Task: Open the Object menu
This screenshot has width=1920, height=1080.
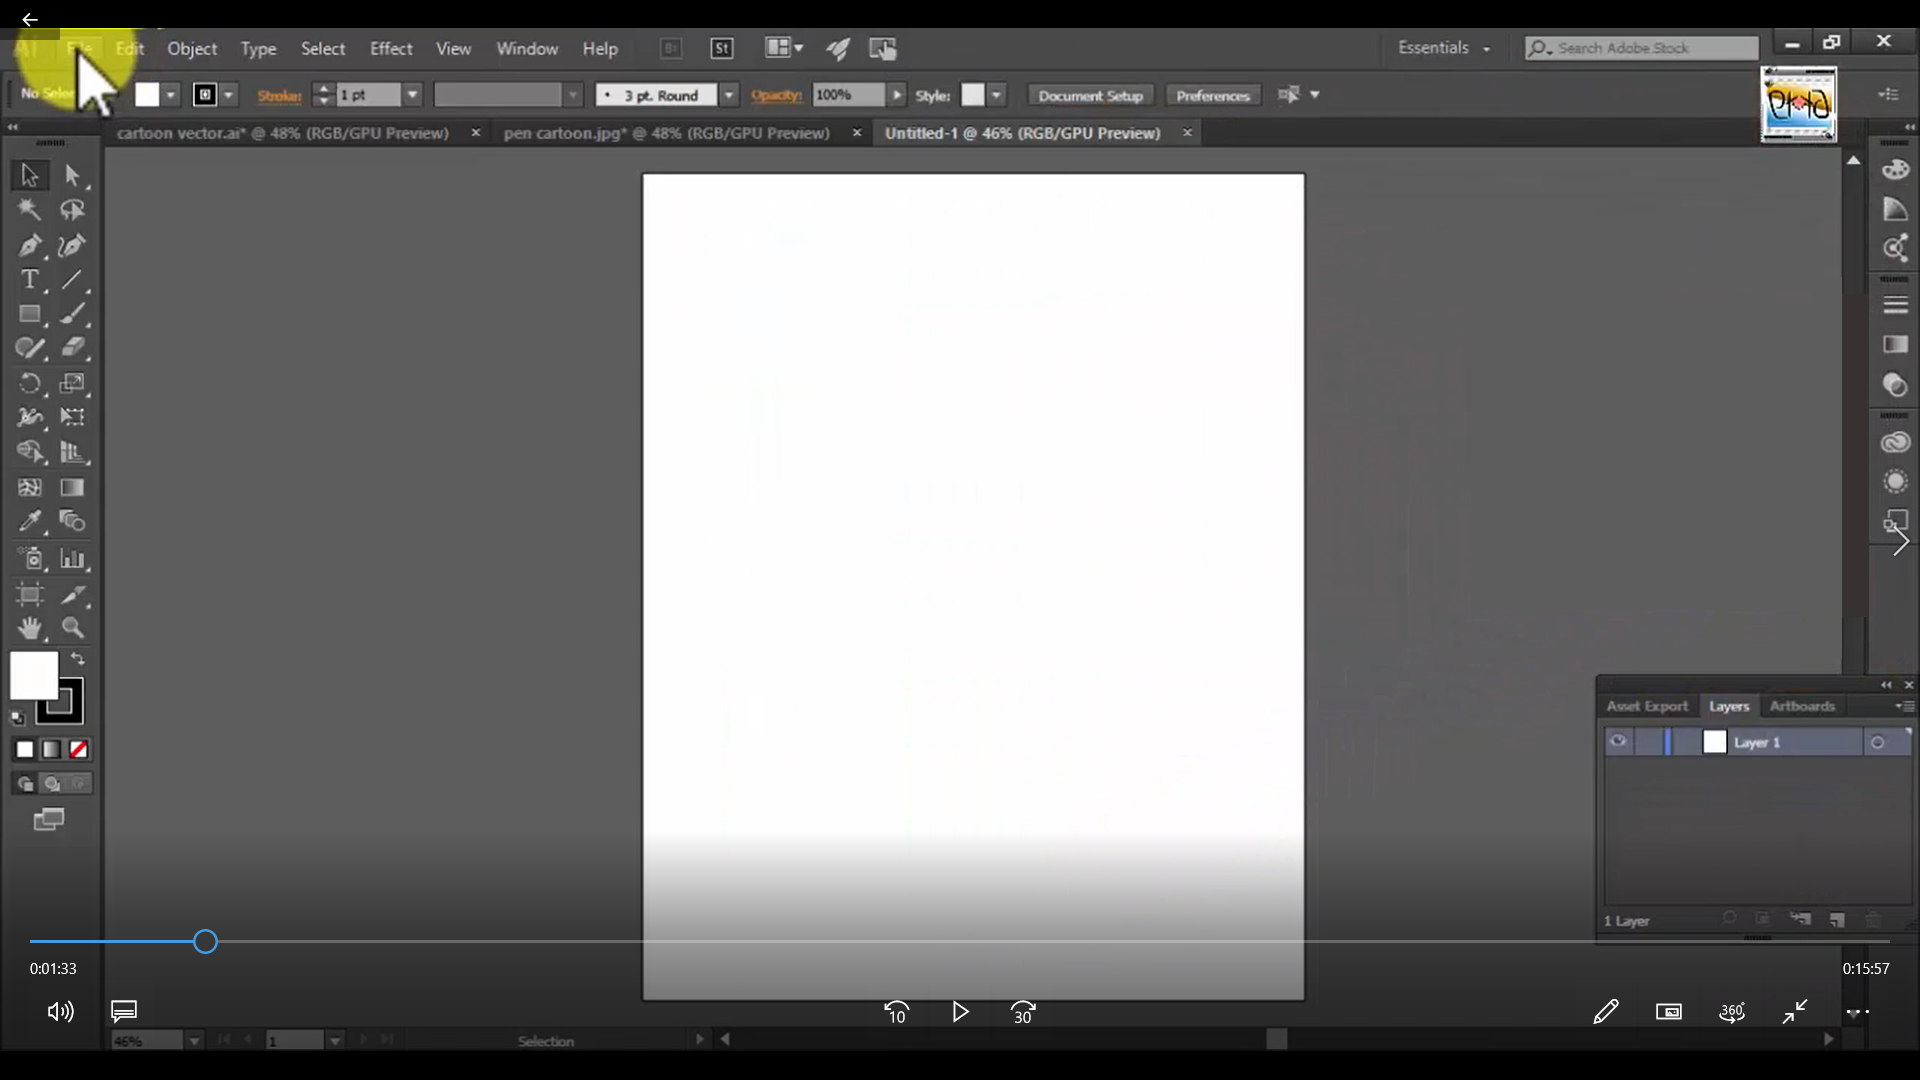Action: click(191, 48)
